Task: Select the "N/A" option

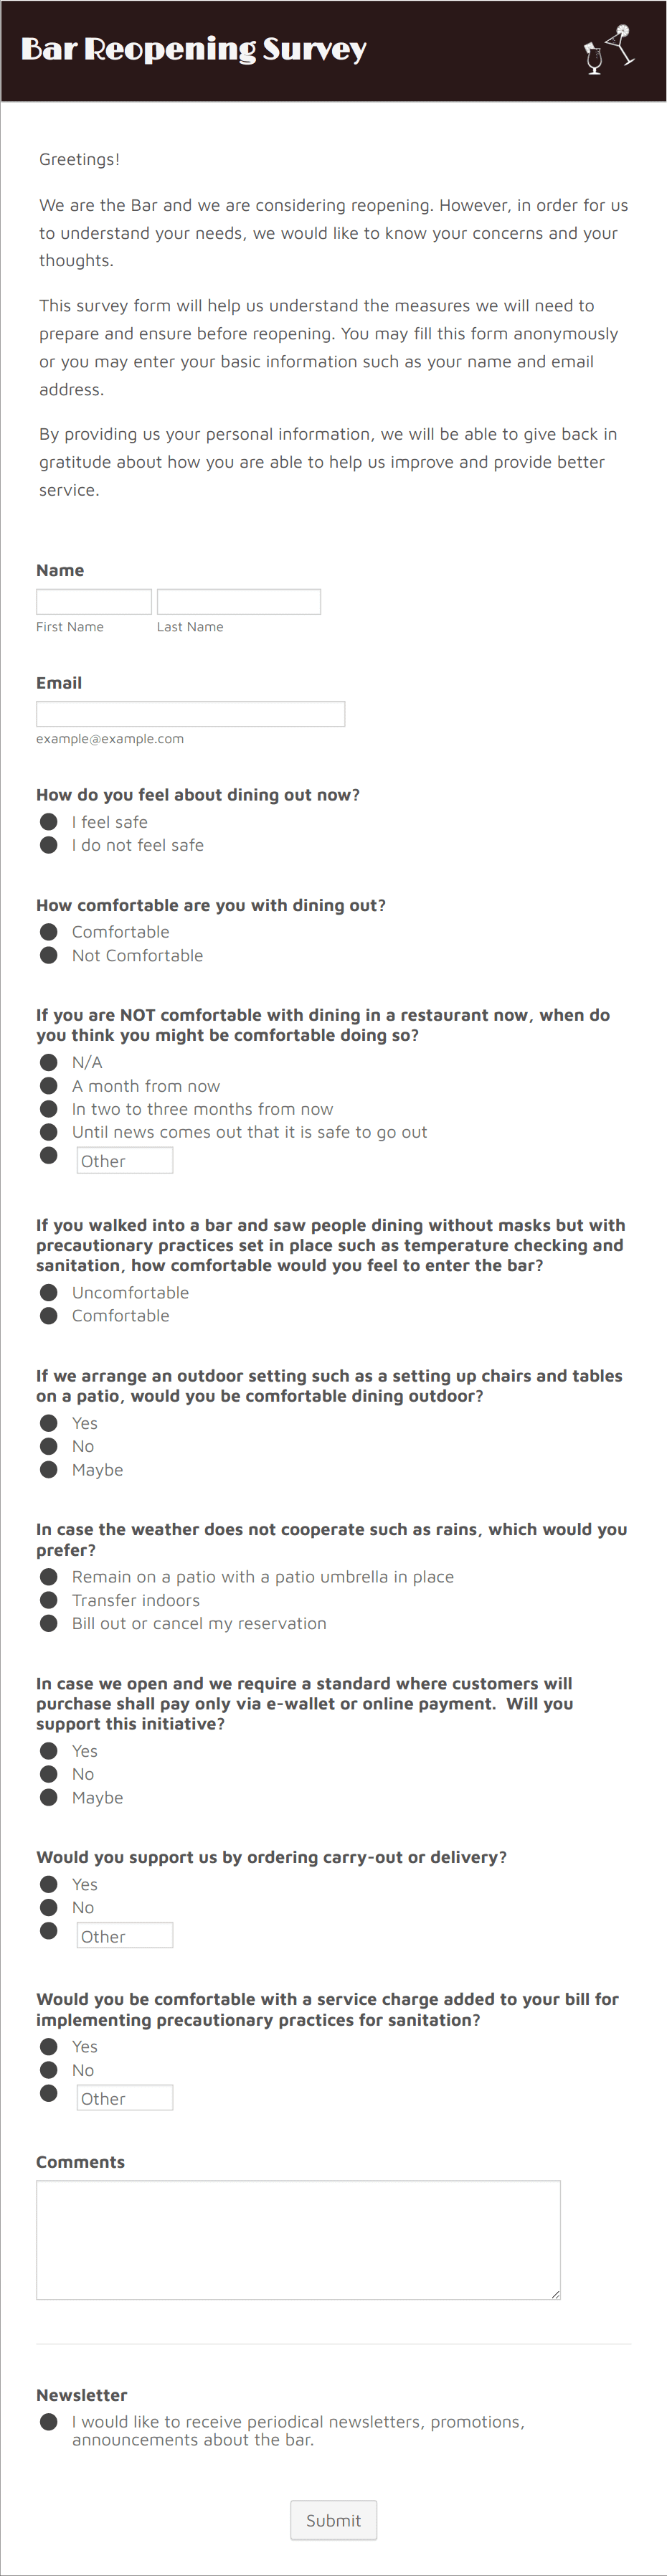Action: pos(49,1062)
